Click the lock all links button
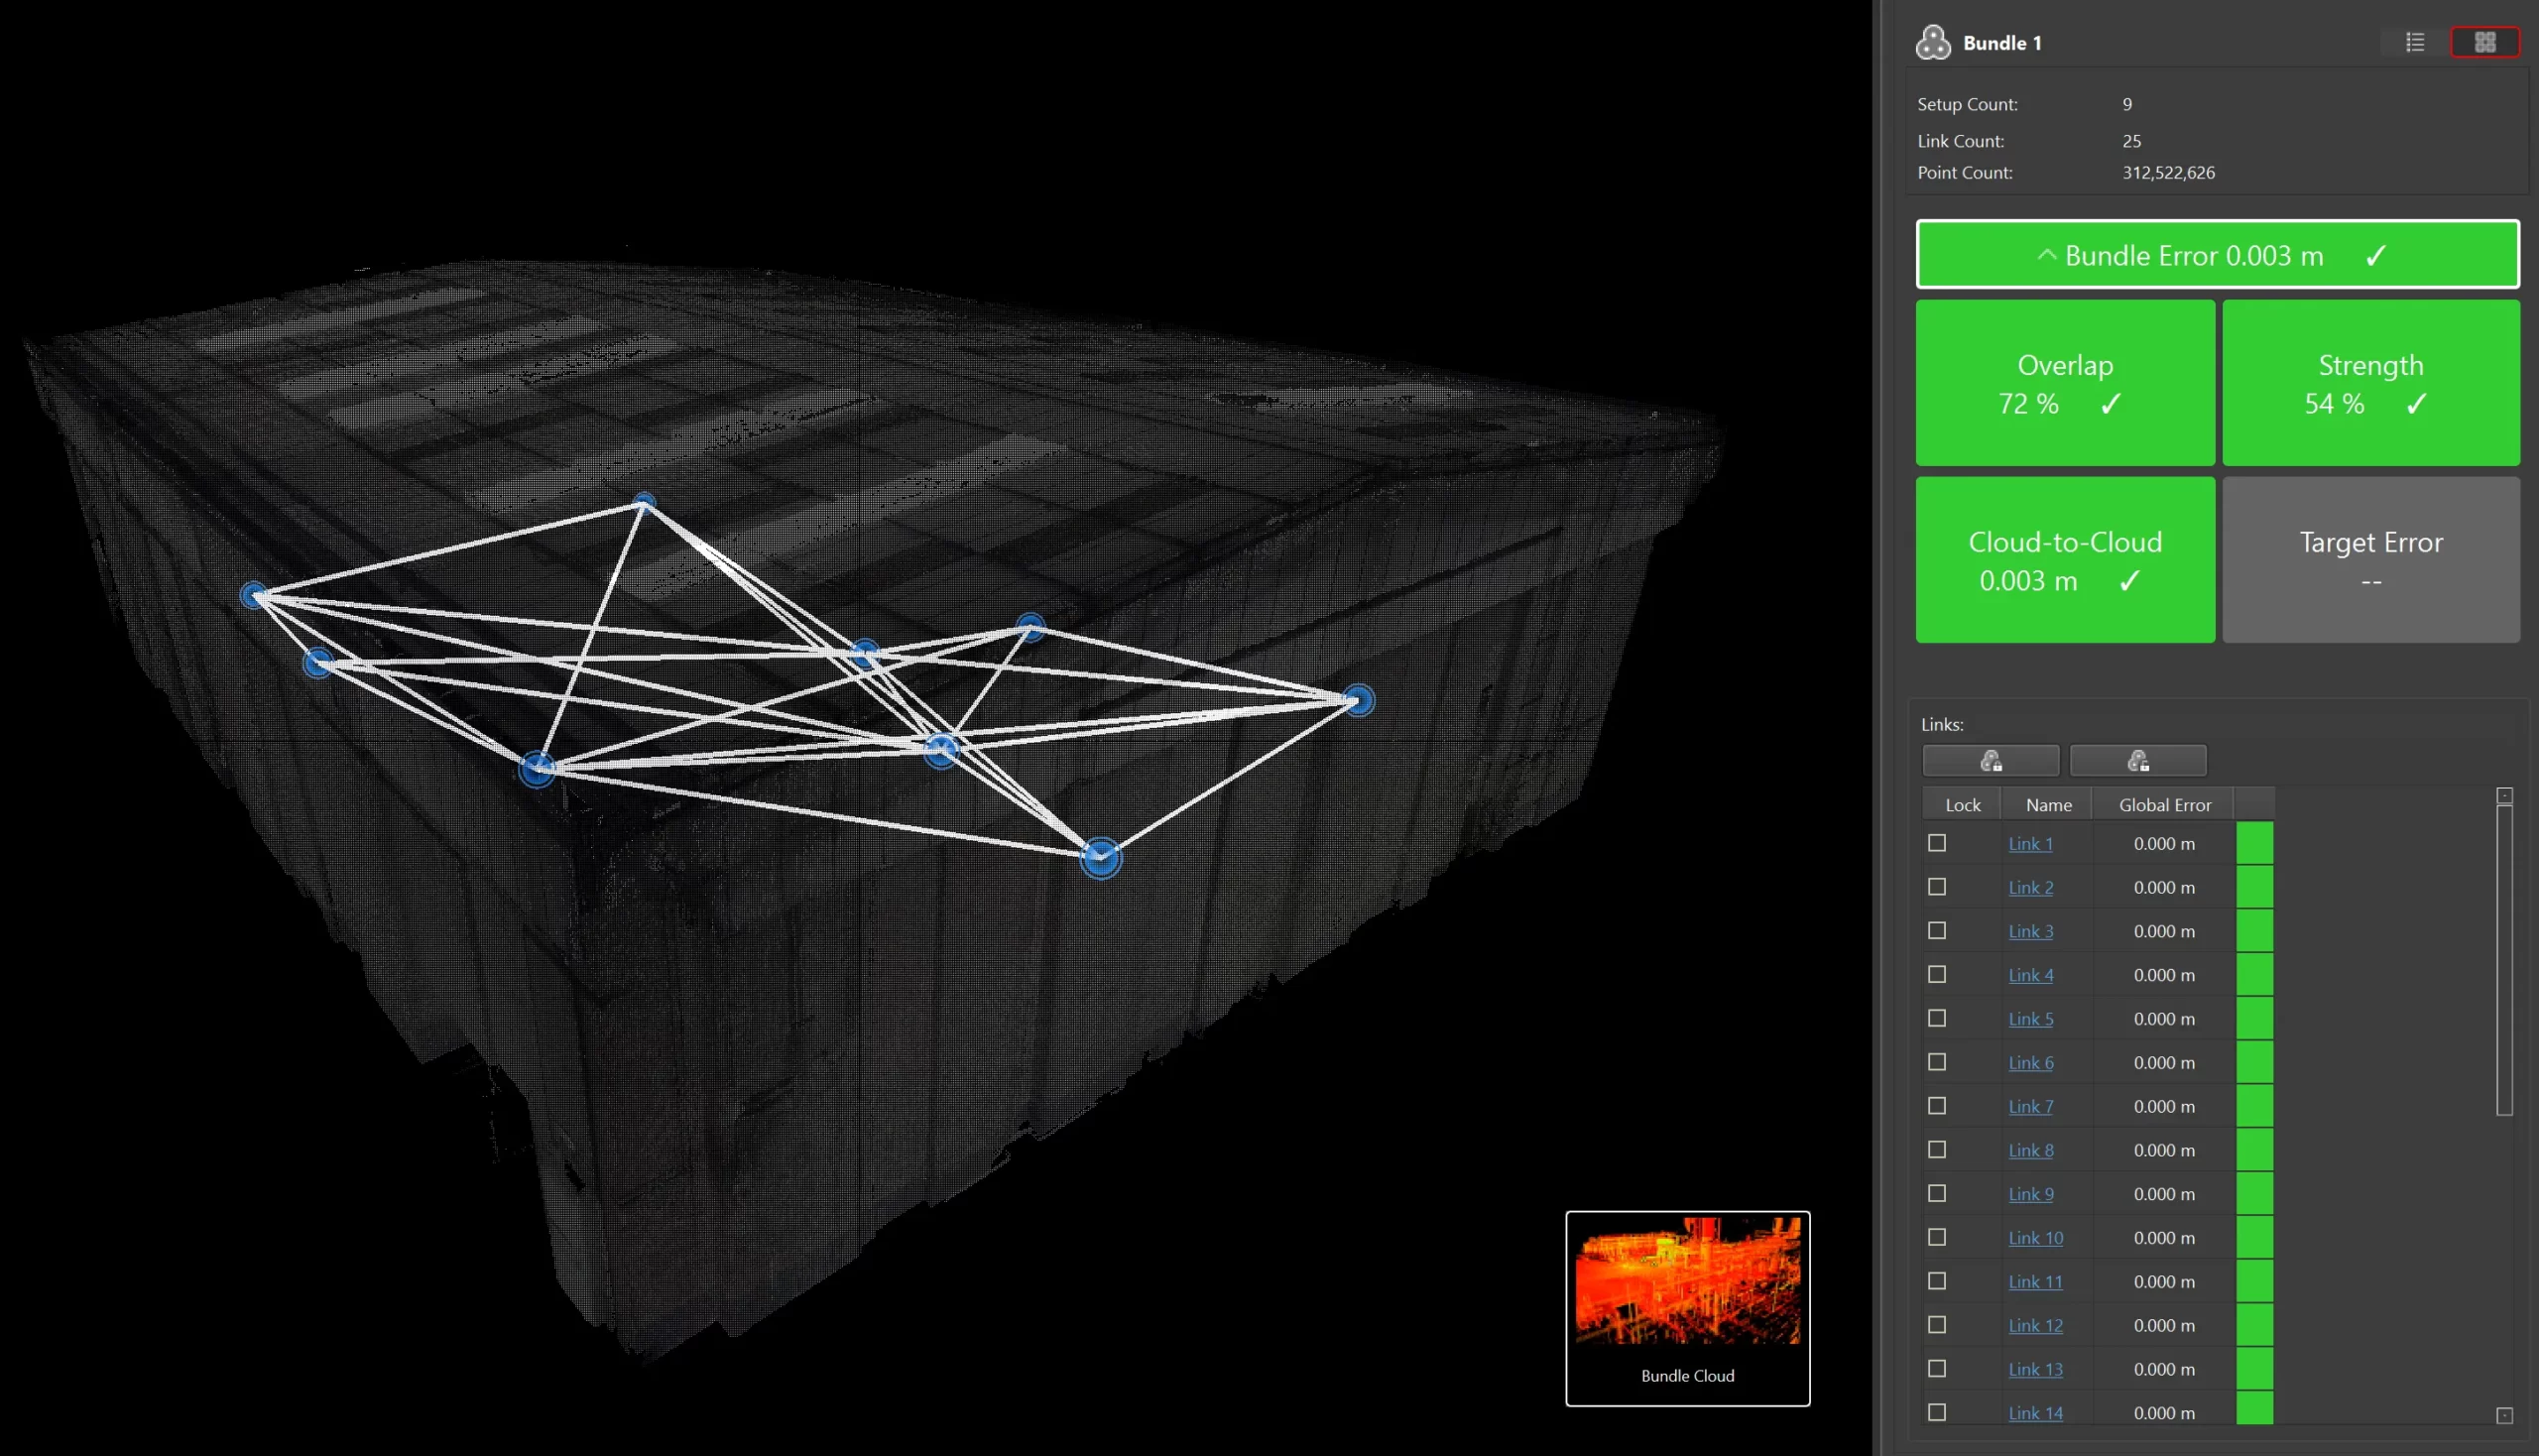 1990,761
